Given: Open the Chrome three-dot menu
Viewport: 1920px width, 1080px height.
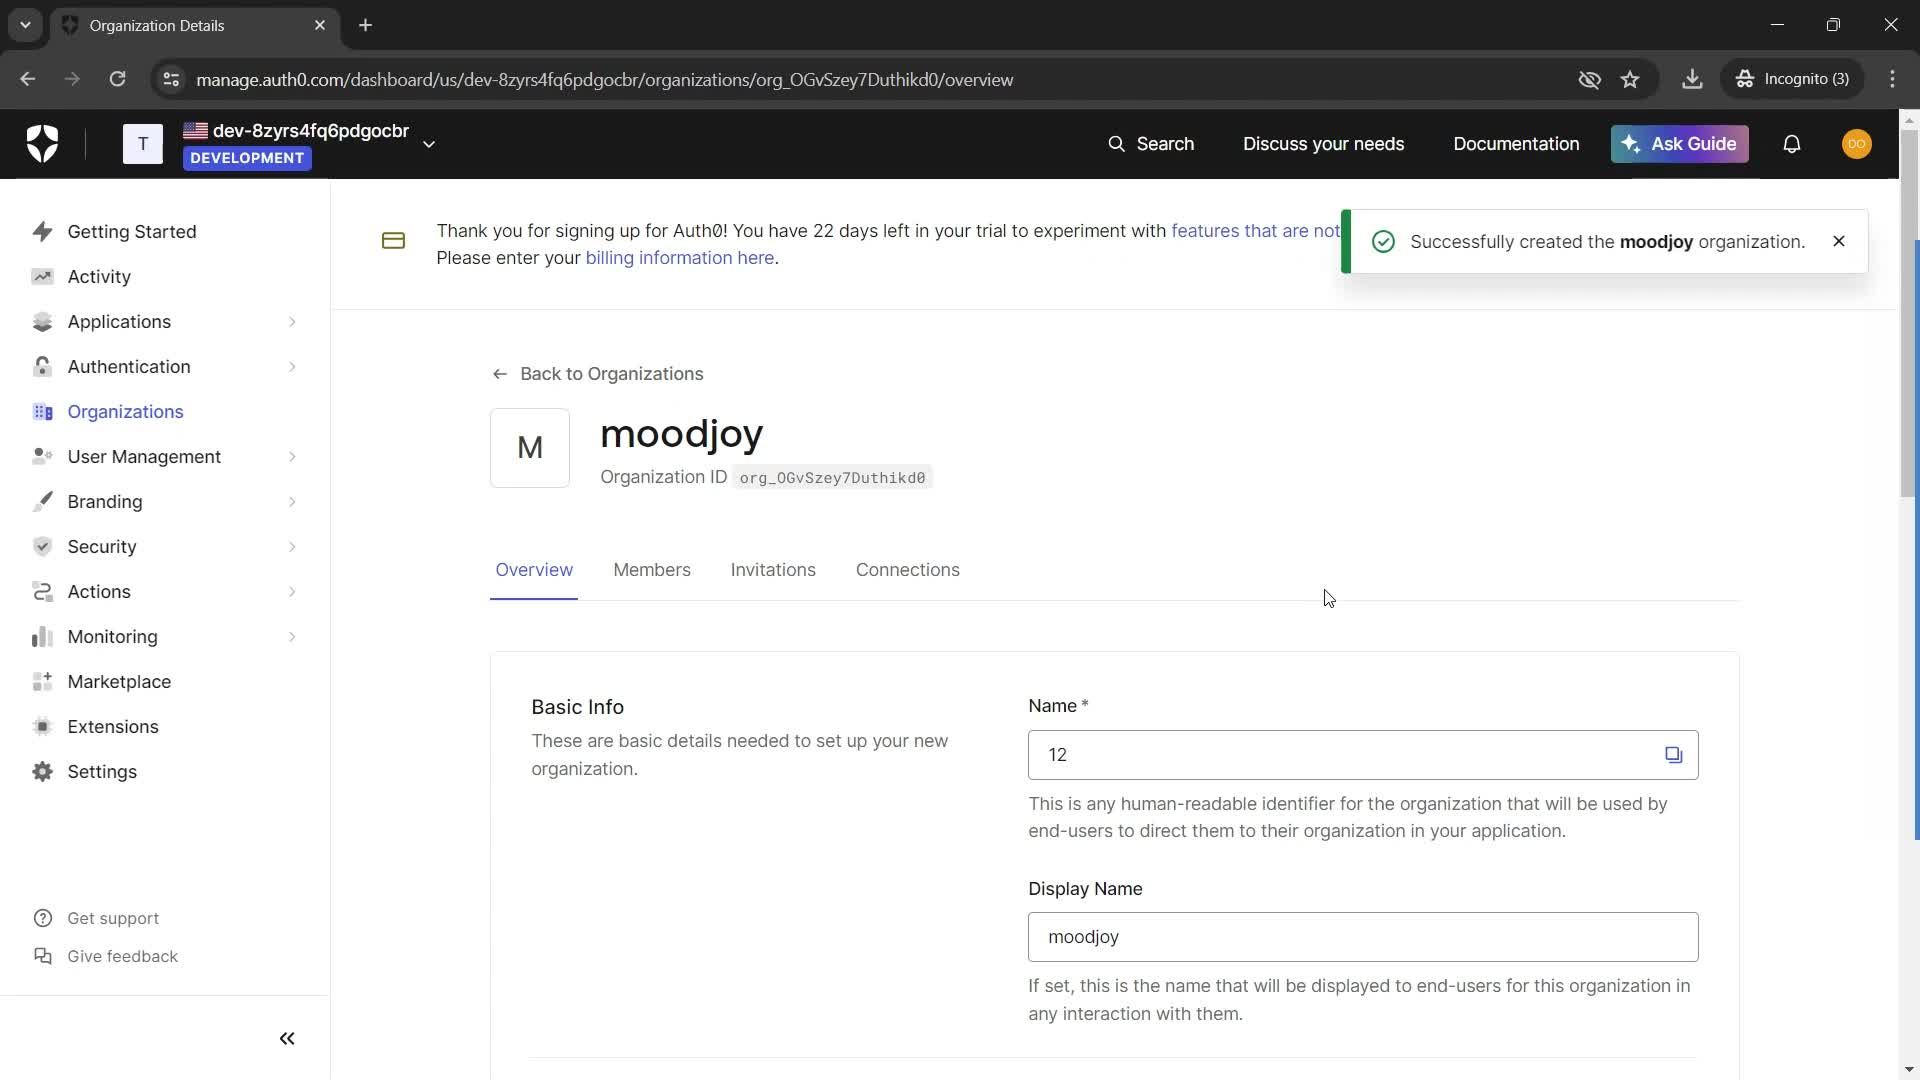Looking at the screenshot, I should coord(1892,79).
